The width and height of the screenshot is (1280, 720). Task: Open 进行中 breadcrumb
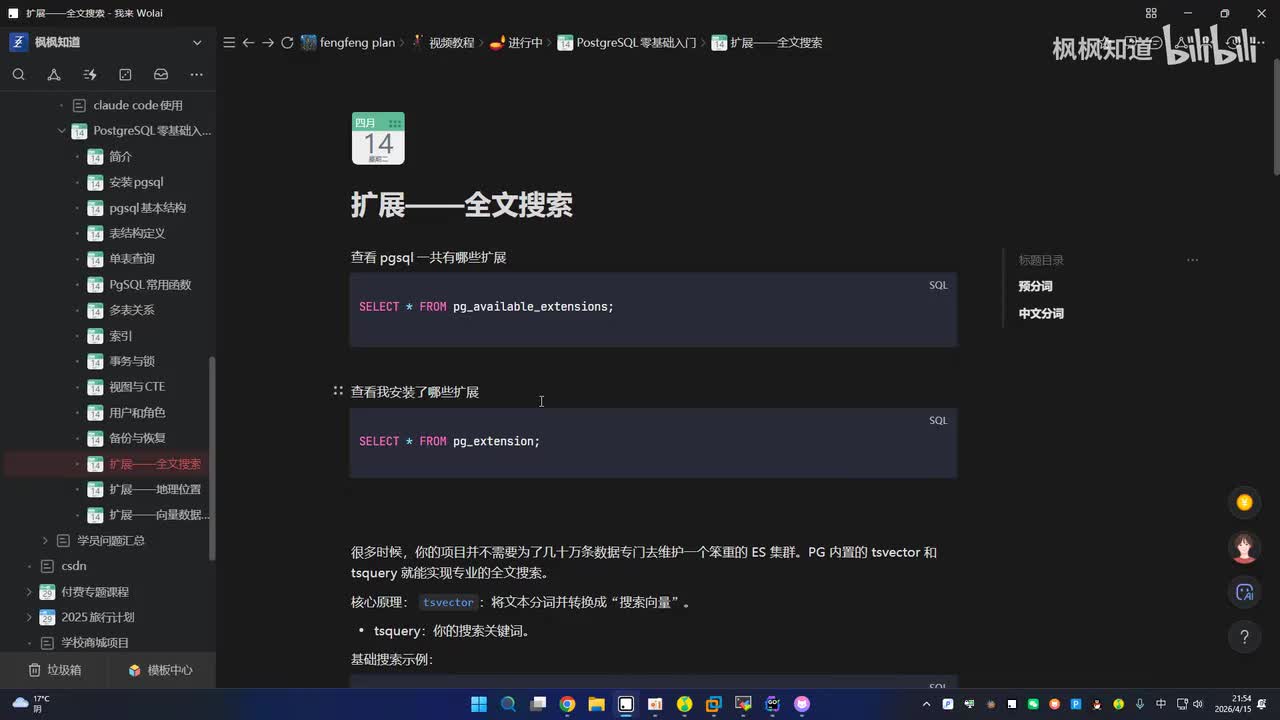(516, 43)
